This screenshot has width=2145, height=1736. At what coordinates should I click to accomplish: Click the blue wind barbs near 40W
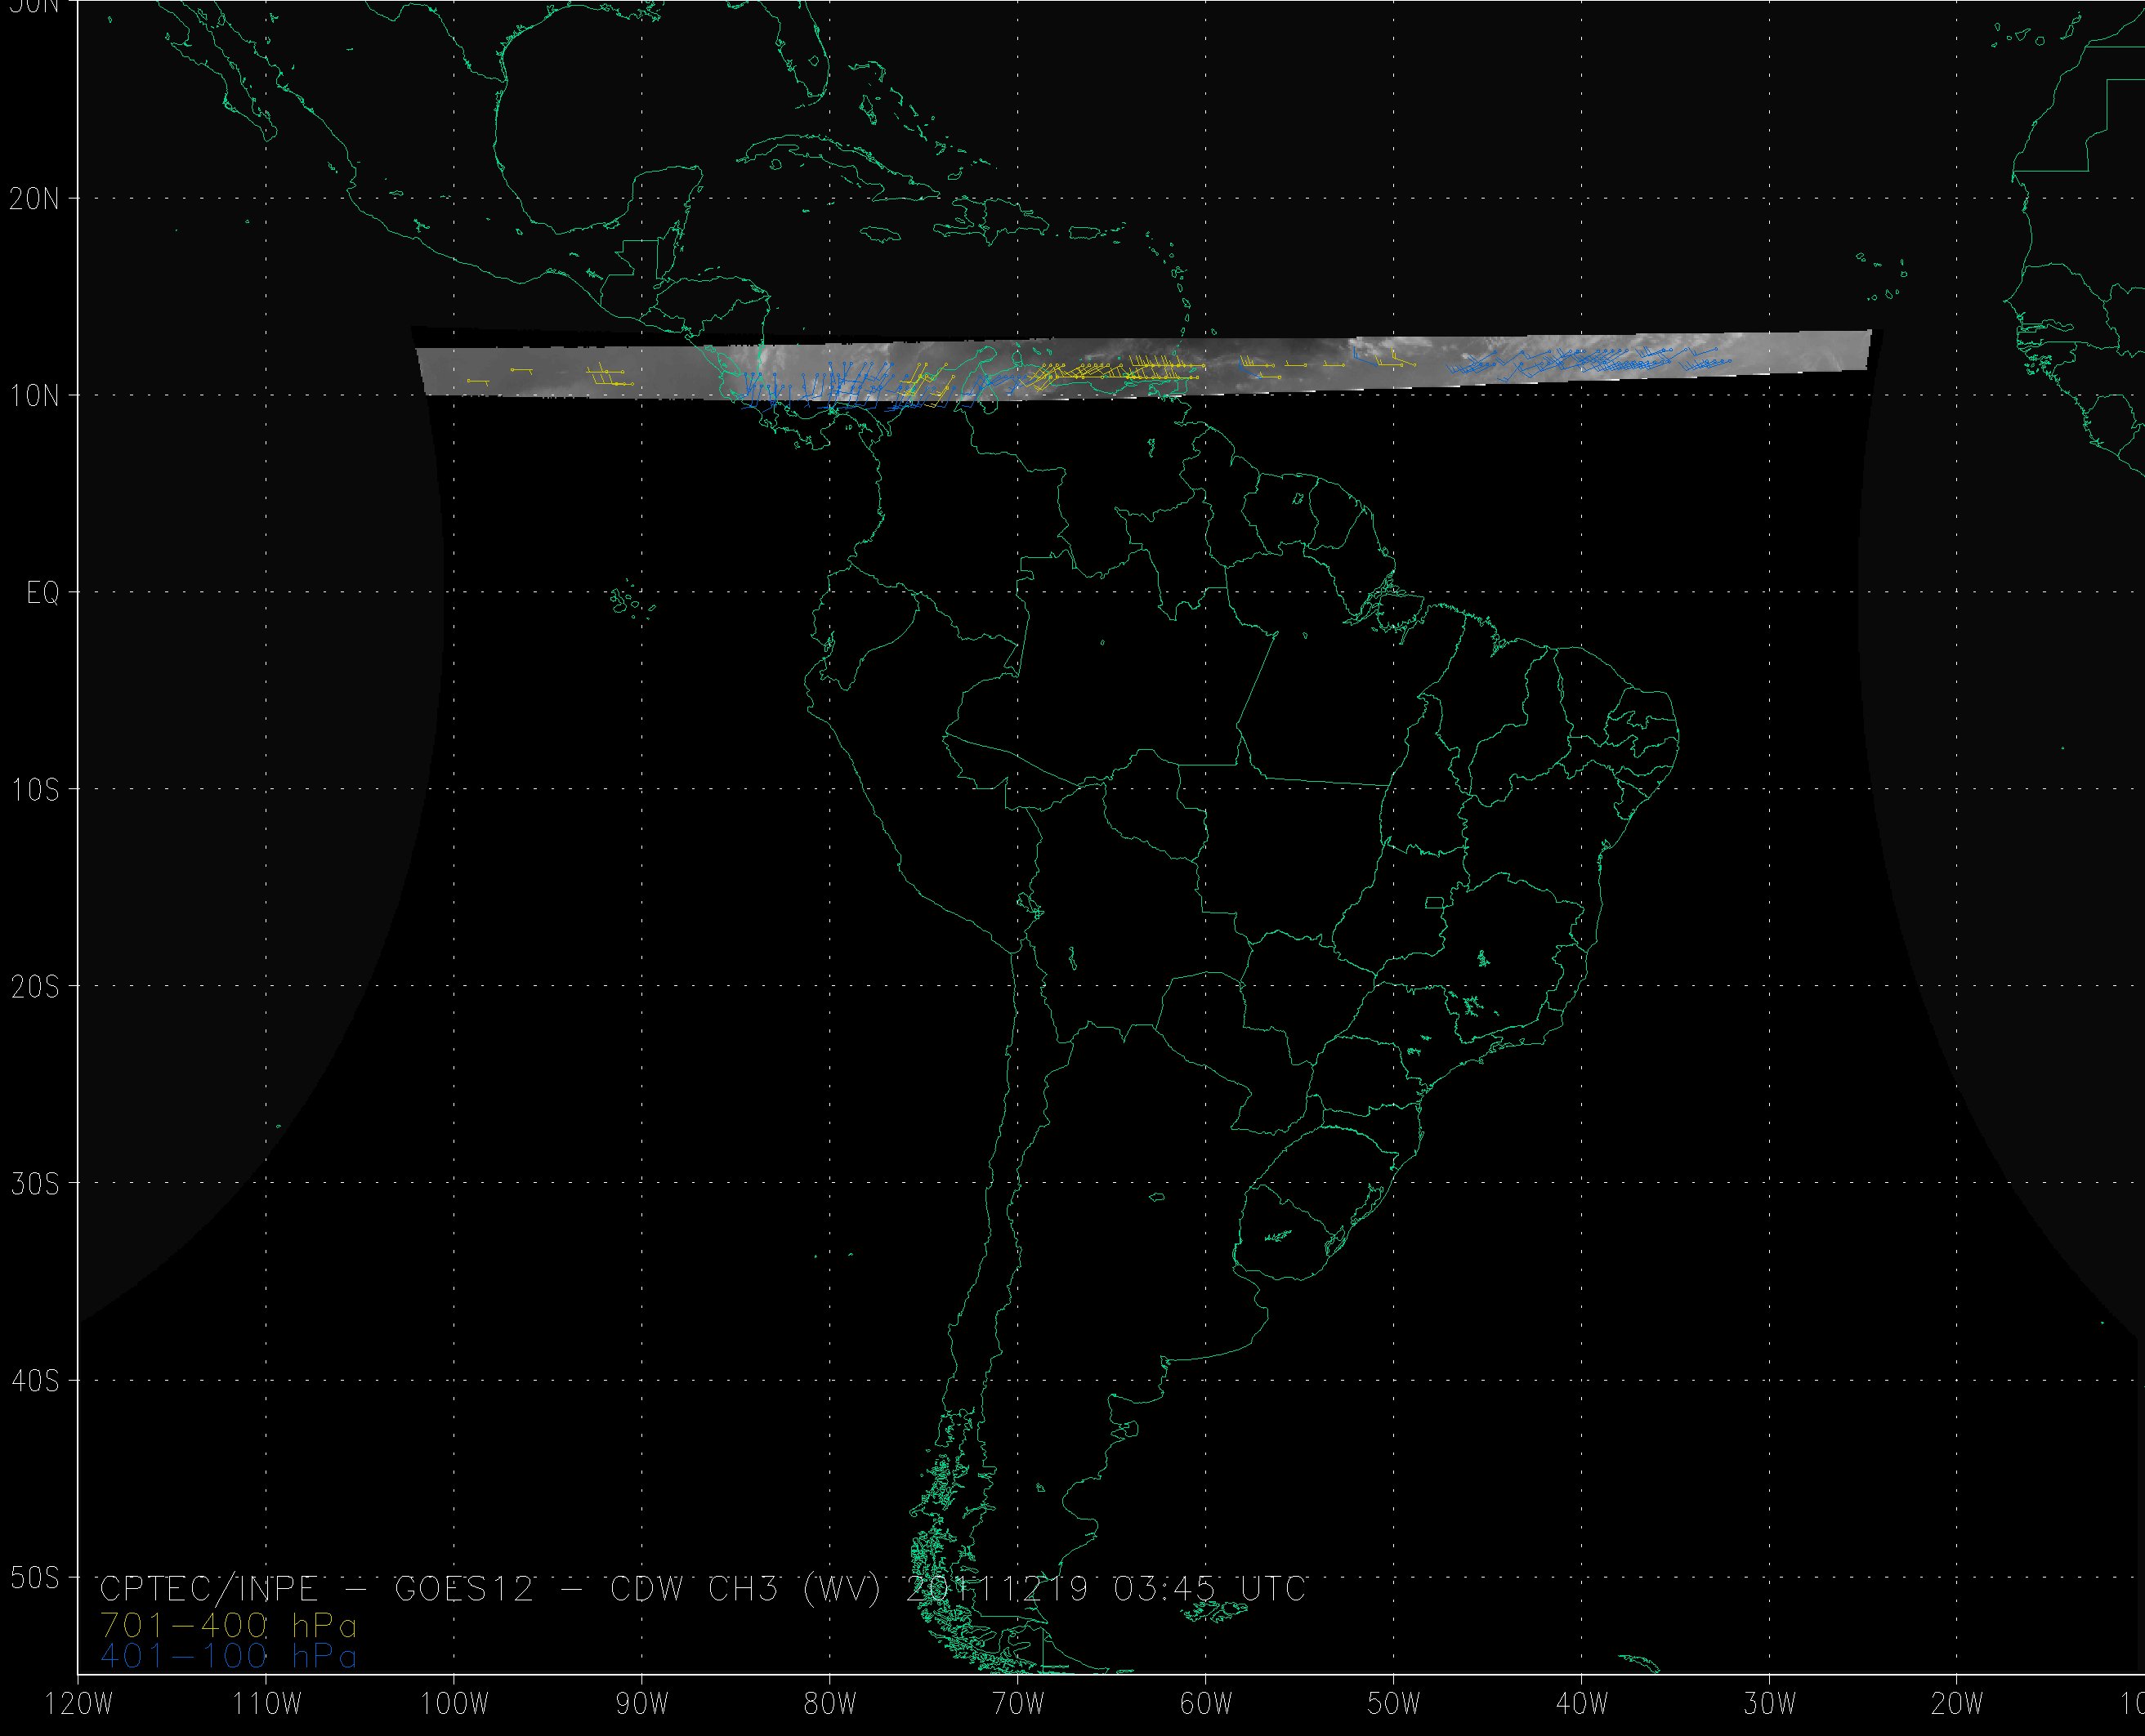click(1580, 360)
